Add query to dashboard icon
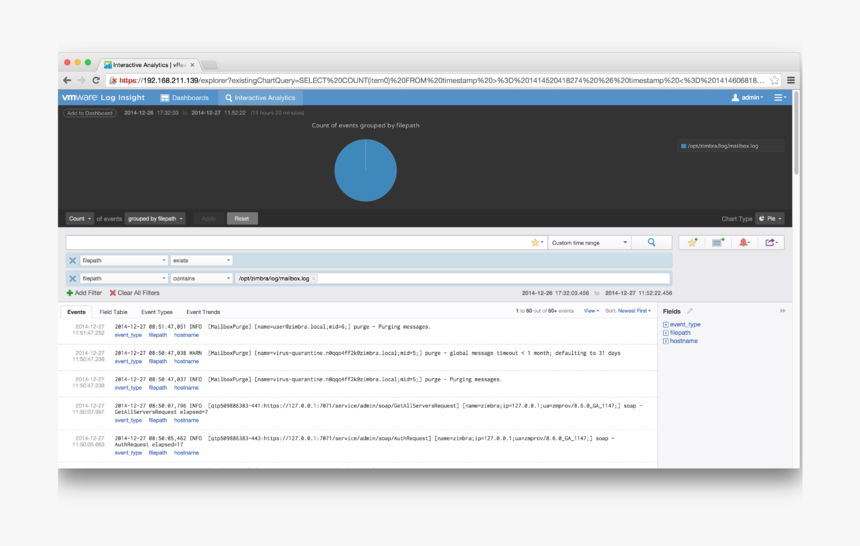 point(718,243)
